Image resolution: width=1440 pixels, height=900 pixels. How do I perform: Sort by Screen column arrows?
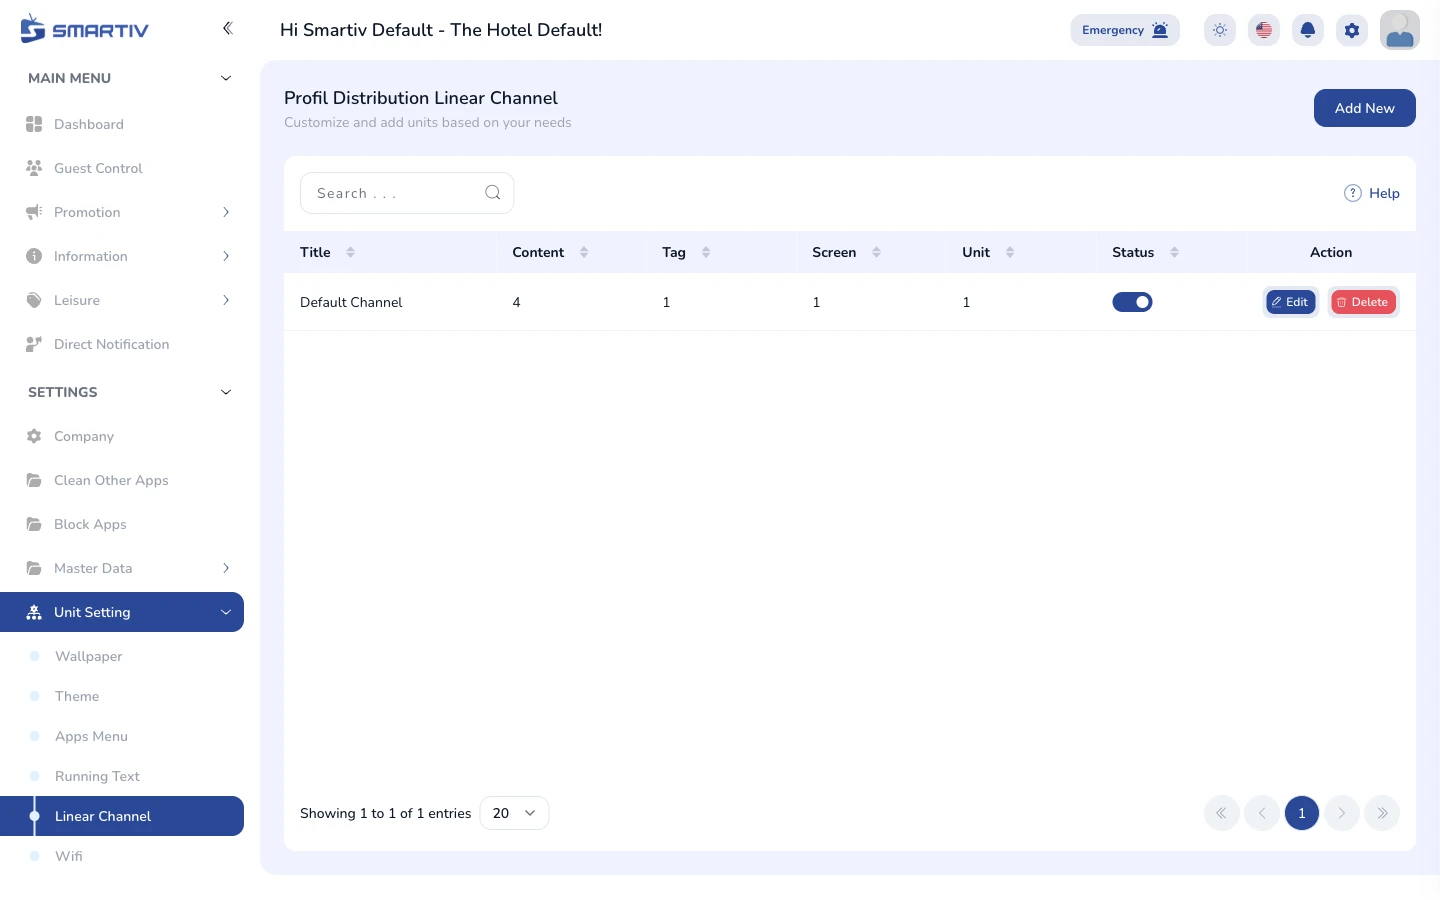(x=876, y=252)
